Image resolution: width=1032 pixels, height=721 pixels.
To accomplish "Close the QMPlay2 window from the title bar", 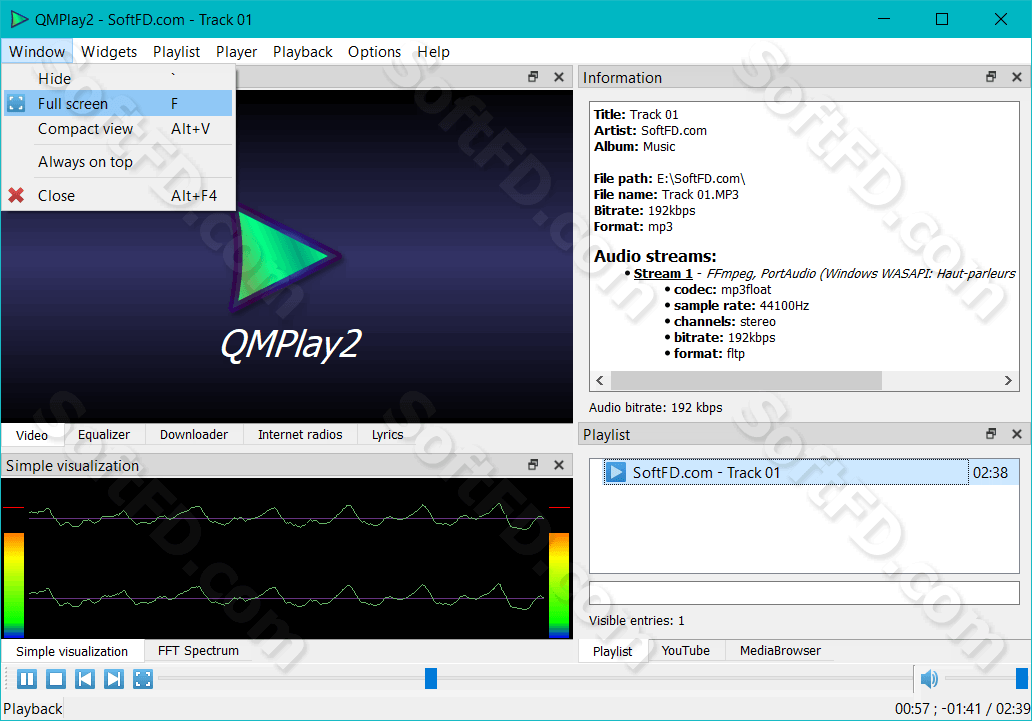I will pyautogui.click(x=1000, y=19).
